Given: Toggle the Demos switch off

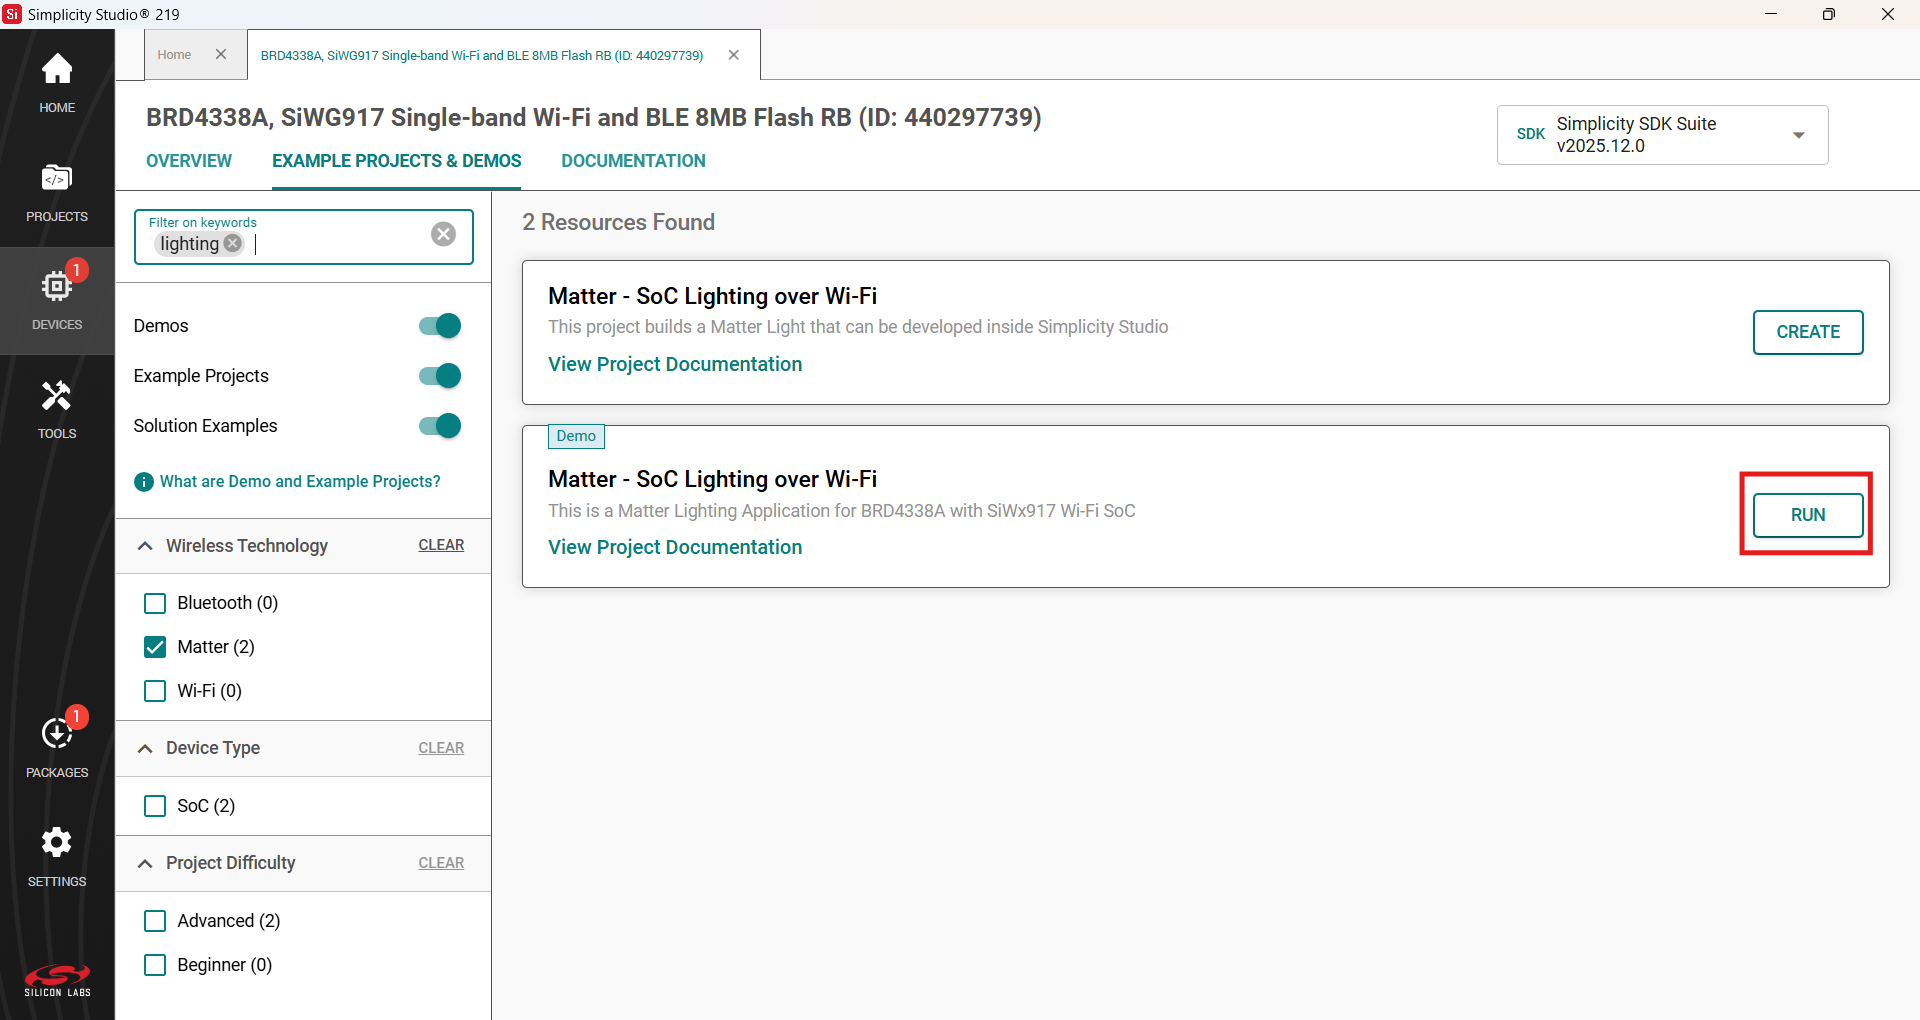Looking at the screenshot, I should [440, 326].
